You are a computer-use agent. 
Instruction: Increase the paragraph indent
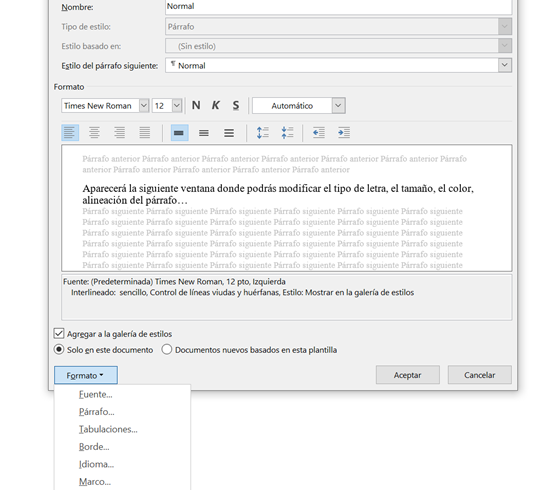344,133
